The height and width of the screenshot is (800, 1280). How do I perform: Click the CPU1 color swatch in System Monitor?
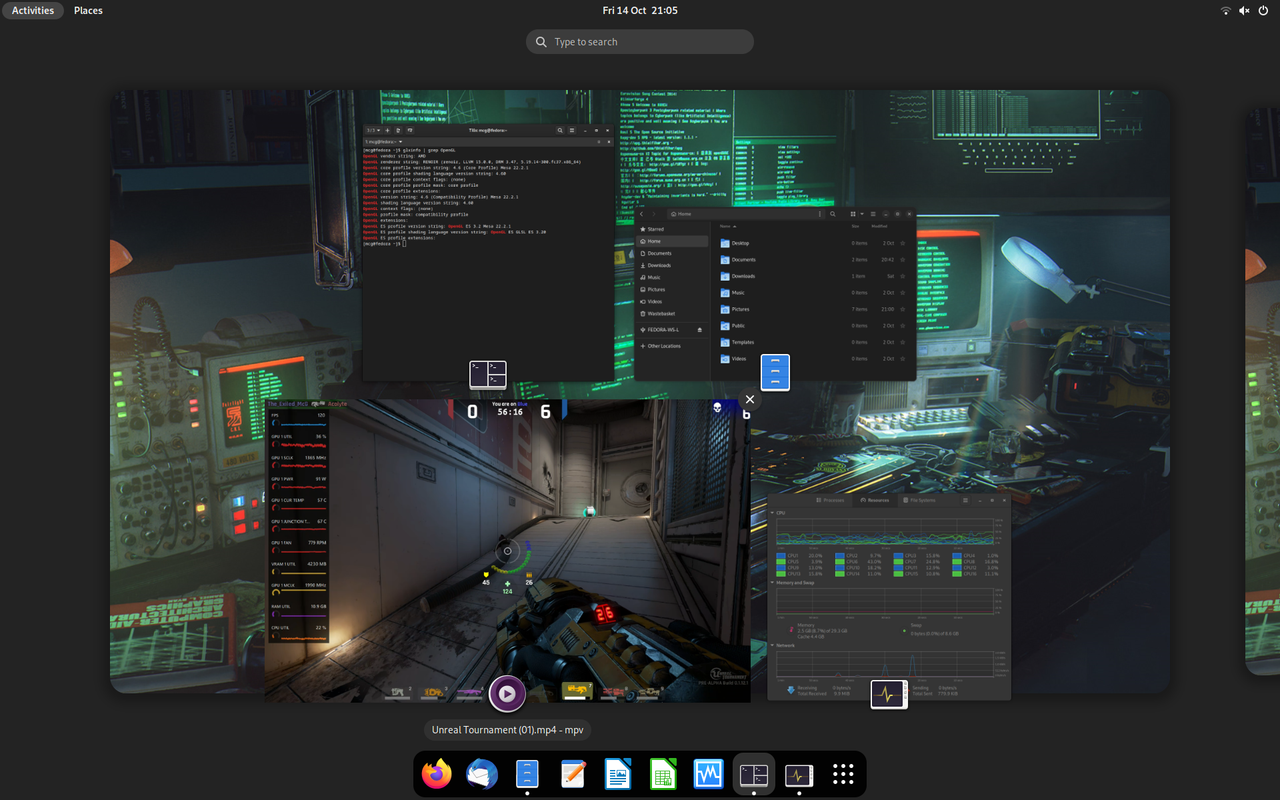pyautogui.click(x=781, y=556)
